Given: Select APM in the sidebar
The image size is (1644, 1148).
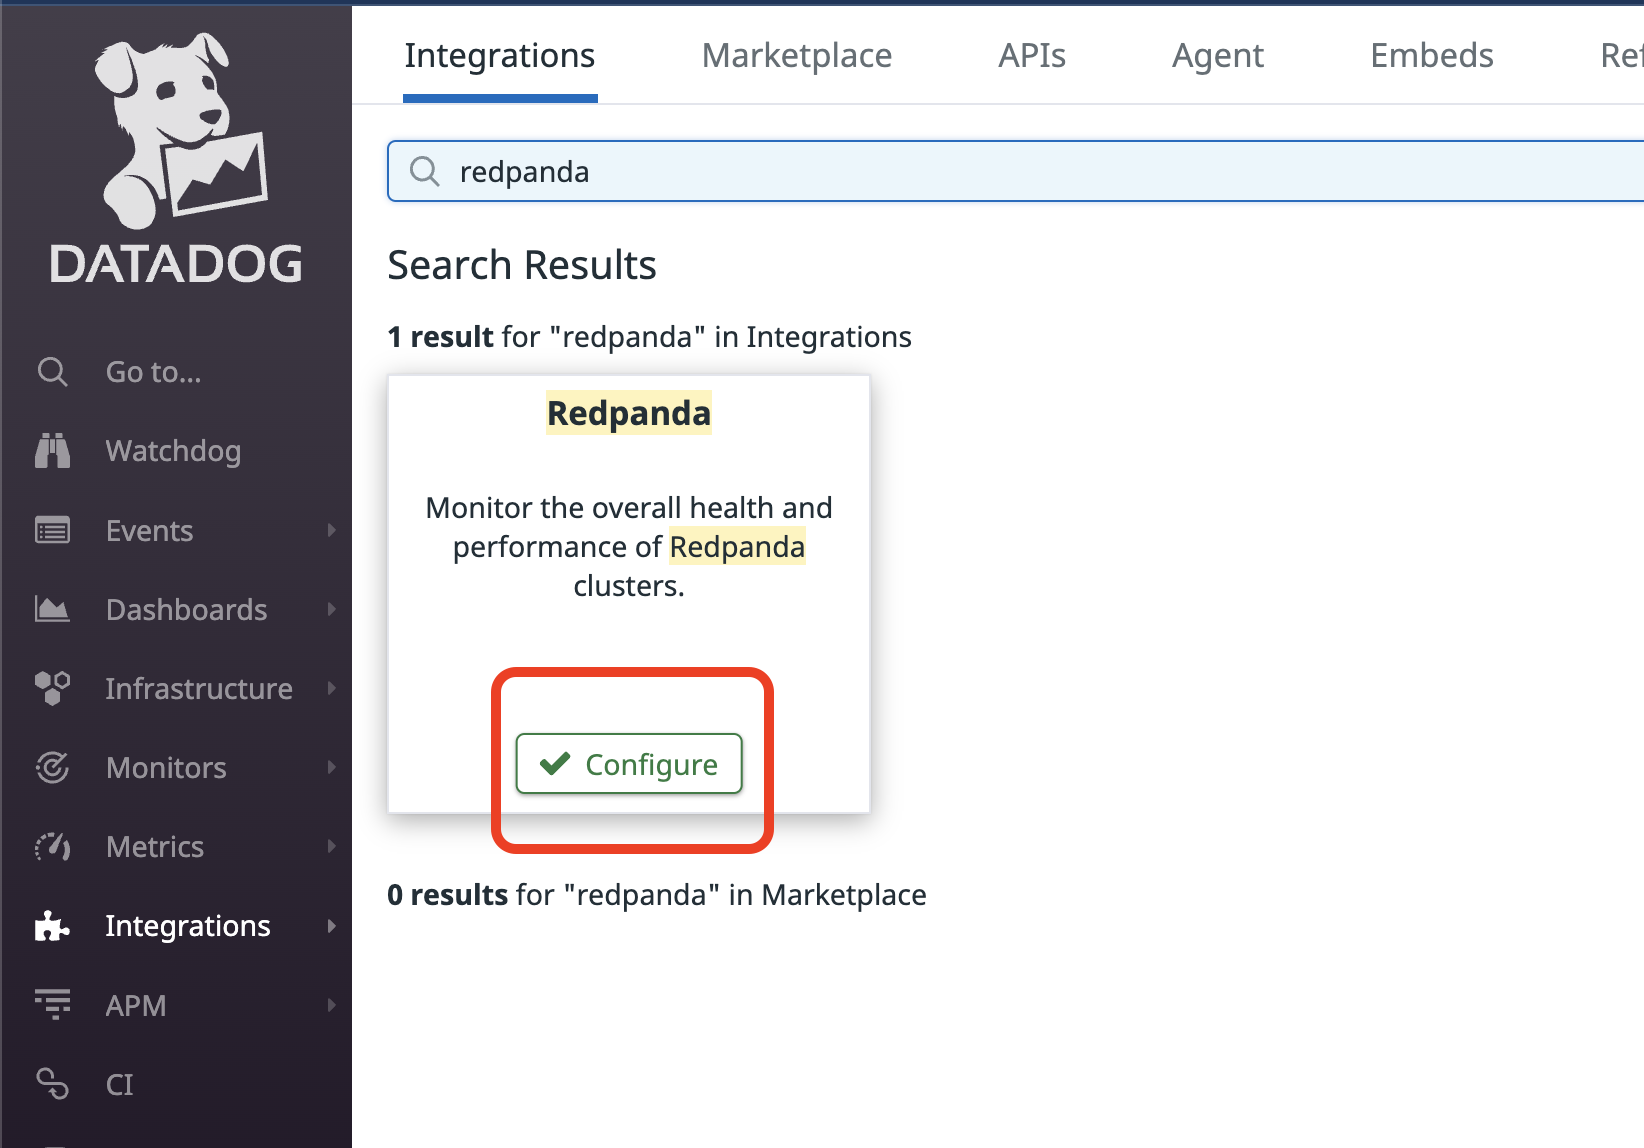Looking at the screenshot, I should 136,1005.
